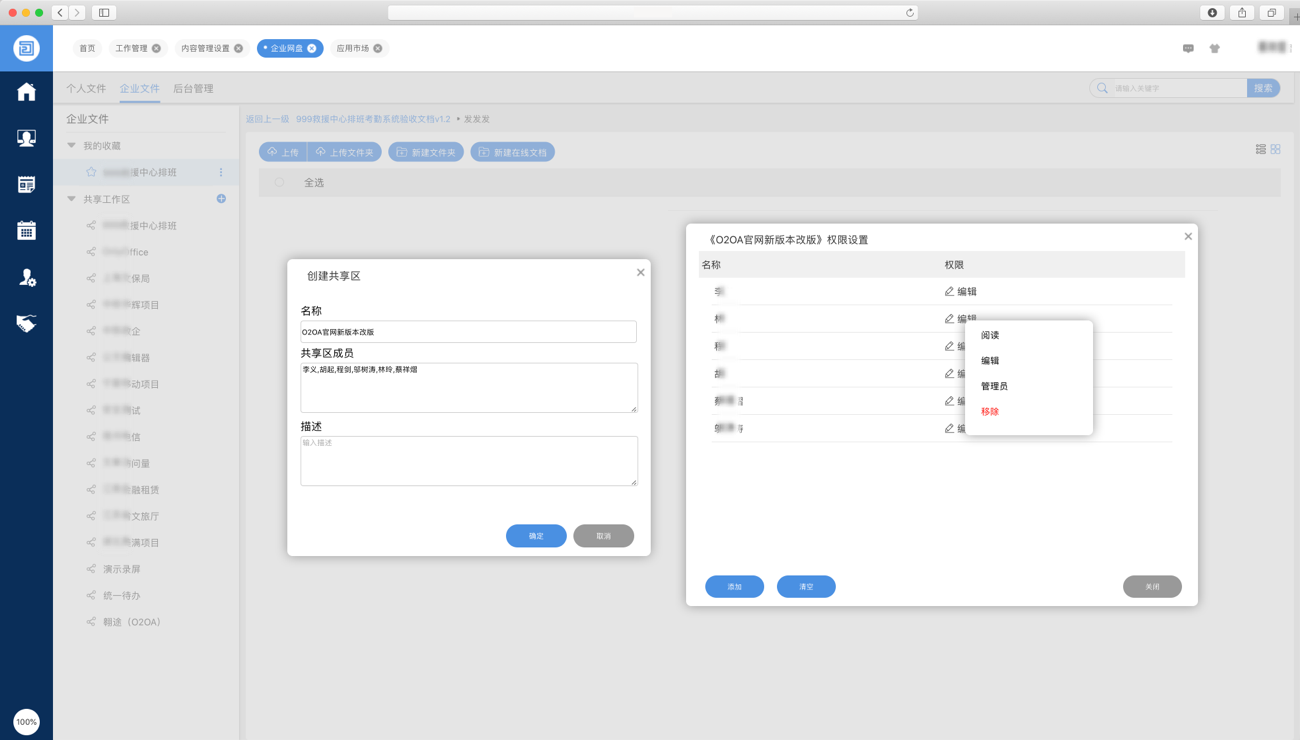Screen dimensions: 1300x740
Task: Click the 100% zoom indicator
Action: pyautogui.click(x=26, y=721)
